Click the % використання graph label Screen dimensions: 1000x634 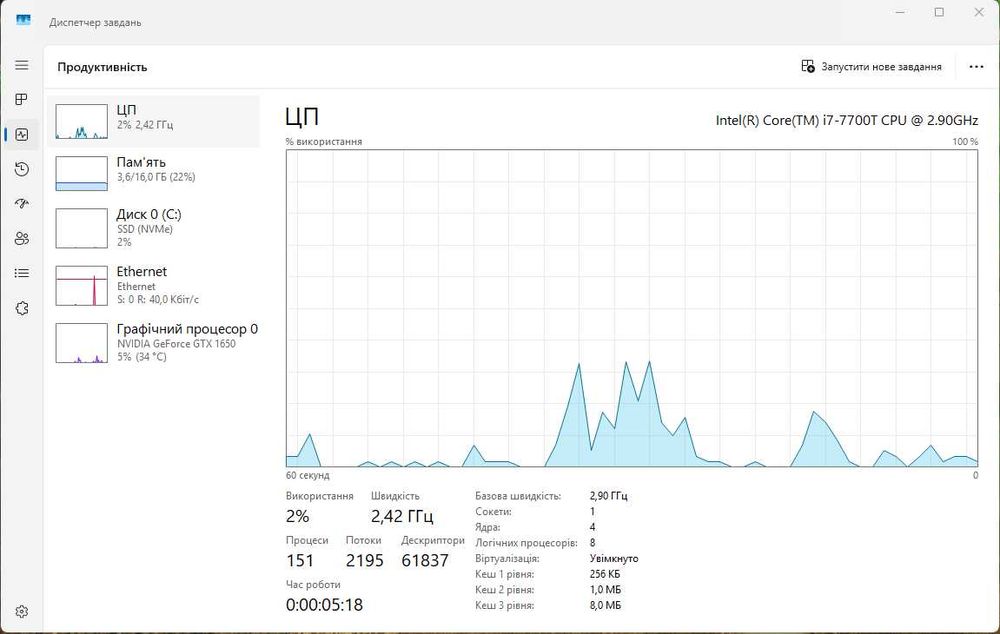click(x=324, y=142)
